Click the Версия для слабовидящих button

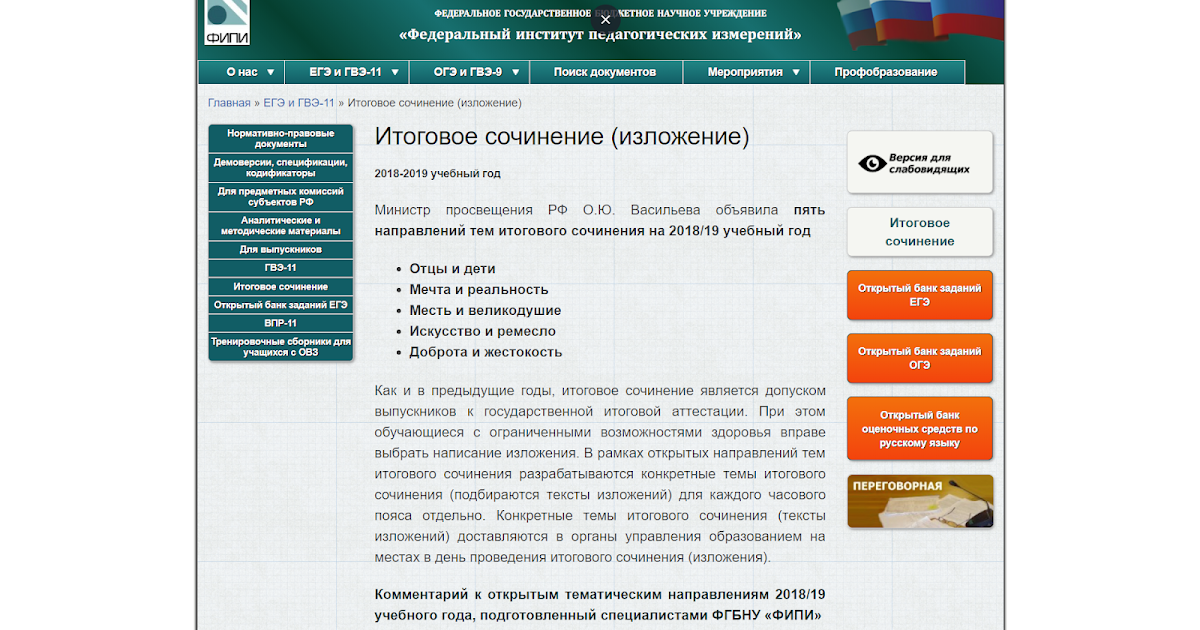coord(920,162)
